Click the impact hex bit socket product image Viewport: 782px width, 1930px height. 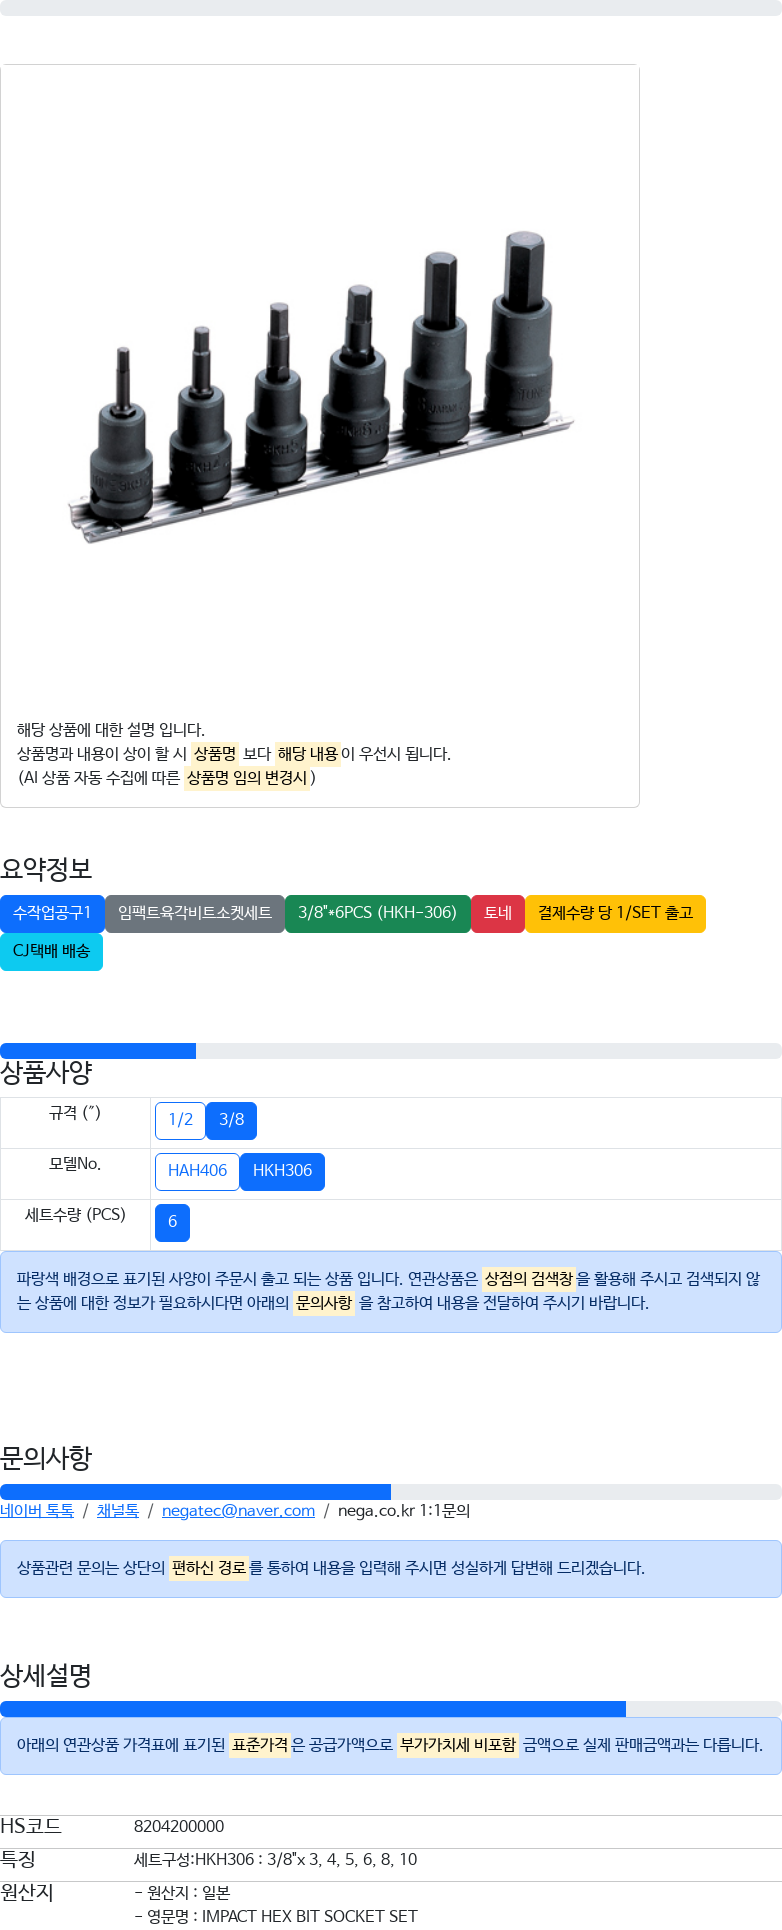coord(320,386)
